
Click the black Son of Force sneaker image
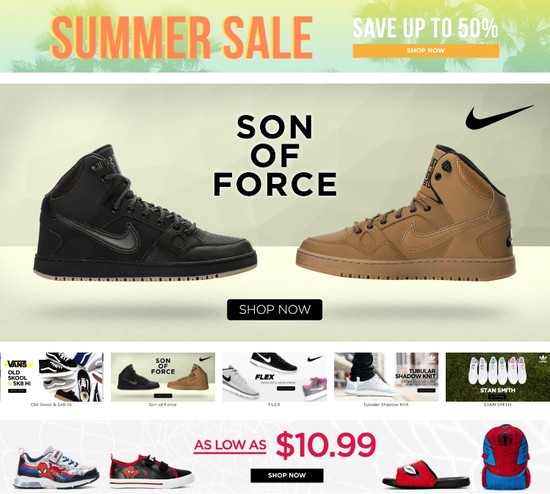145,213
